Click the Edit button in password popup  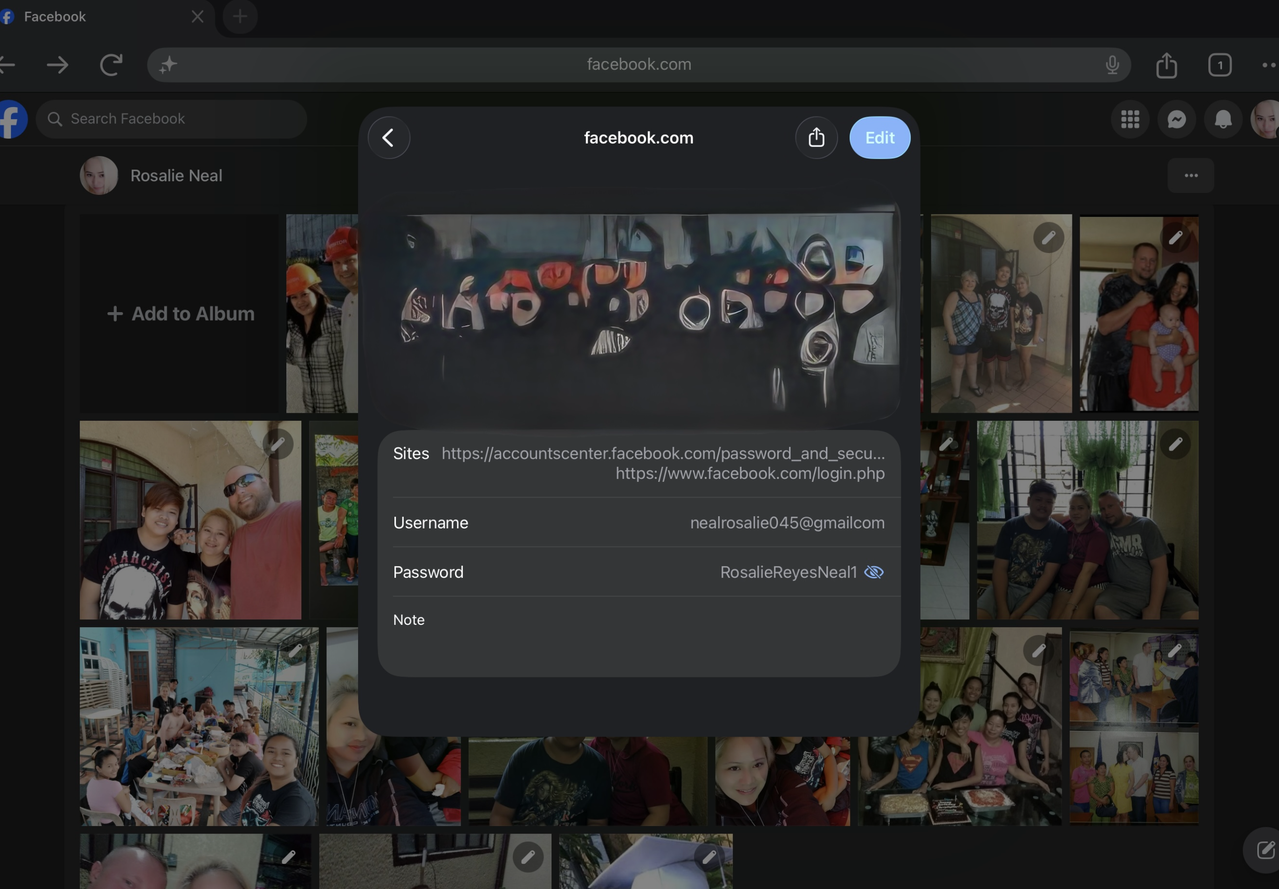click(x=880, y=138)
